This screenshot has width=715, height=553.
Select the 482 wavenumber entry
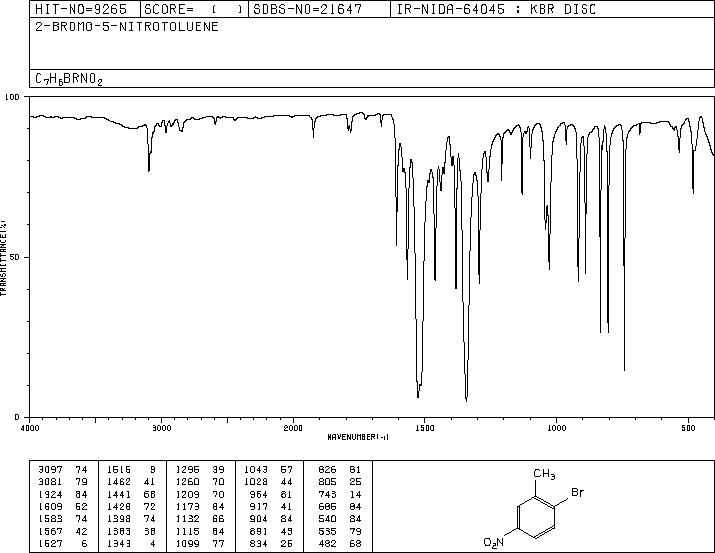tap(327, 543)
